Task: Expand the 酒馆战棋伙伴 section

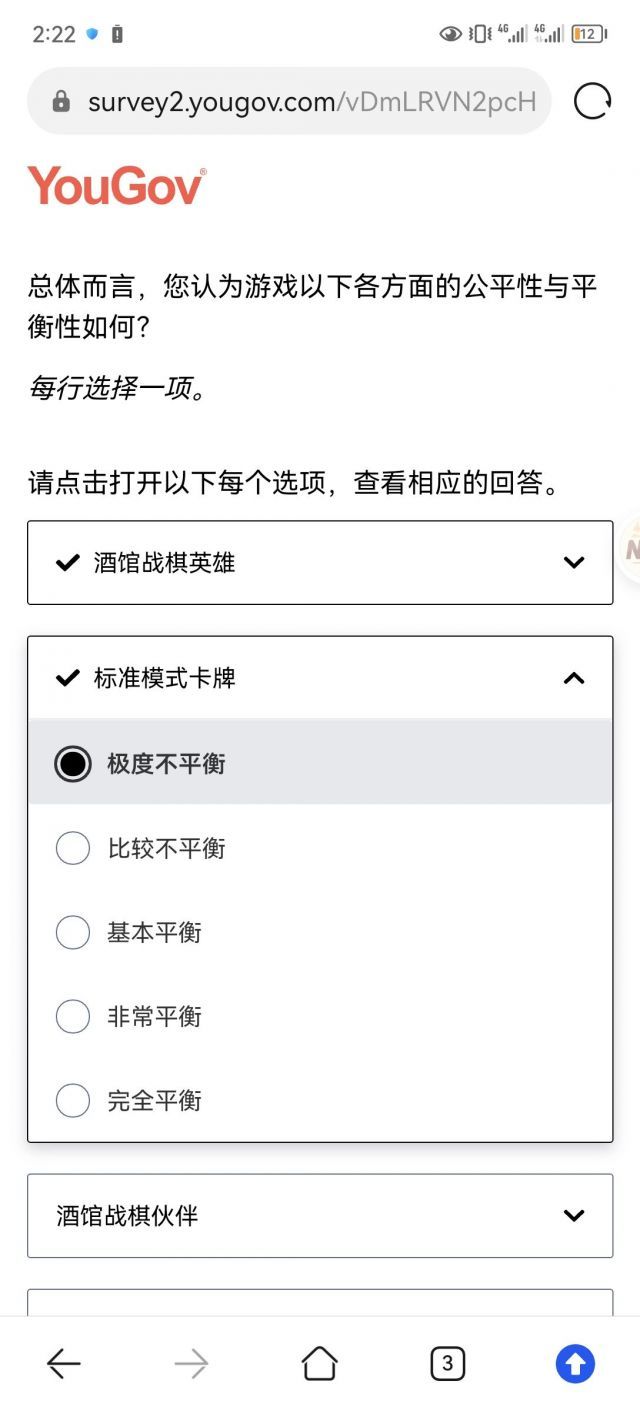Action: point(320,1216)
